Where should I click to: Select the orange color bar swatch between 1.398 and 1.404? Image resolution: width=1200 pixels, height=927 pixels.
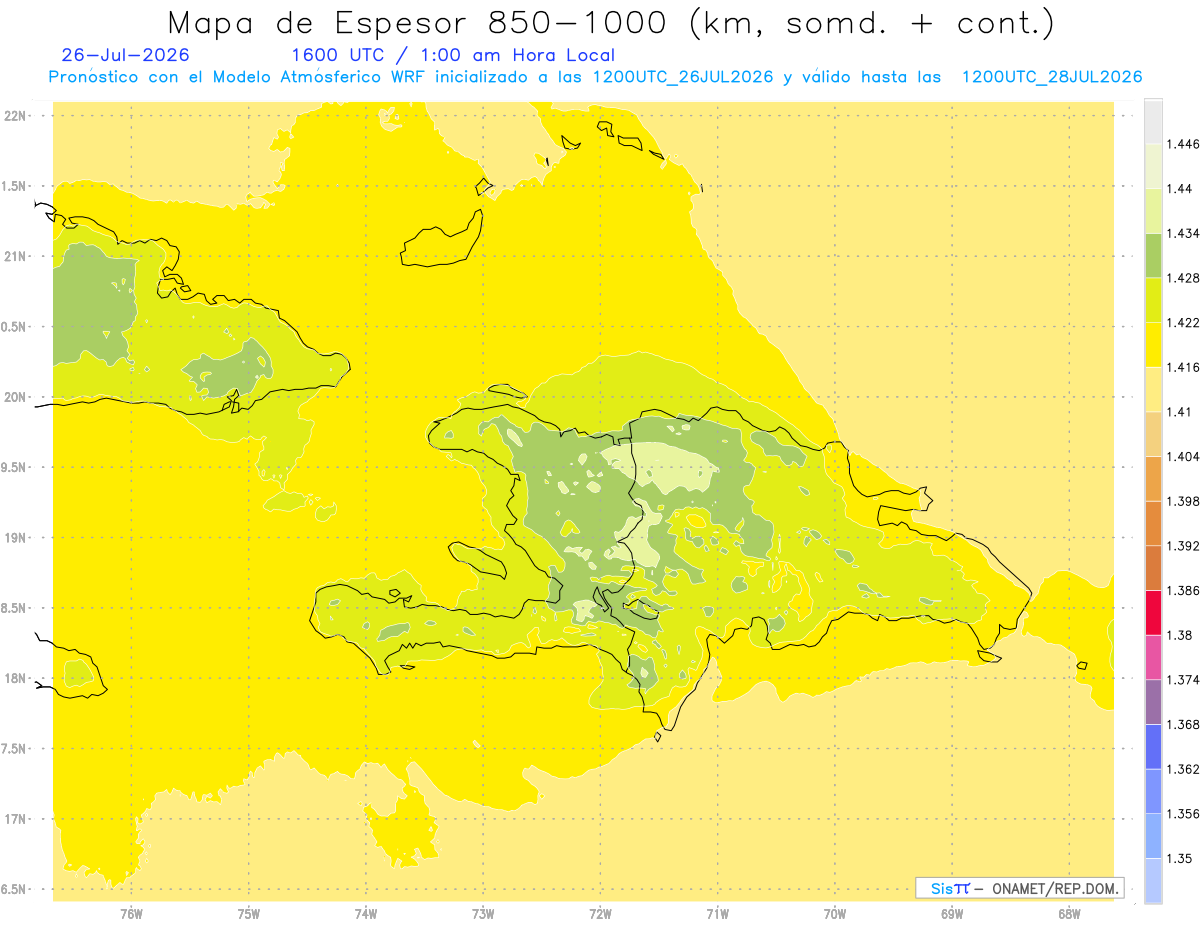[x=1153, y=478]
